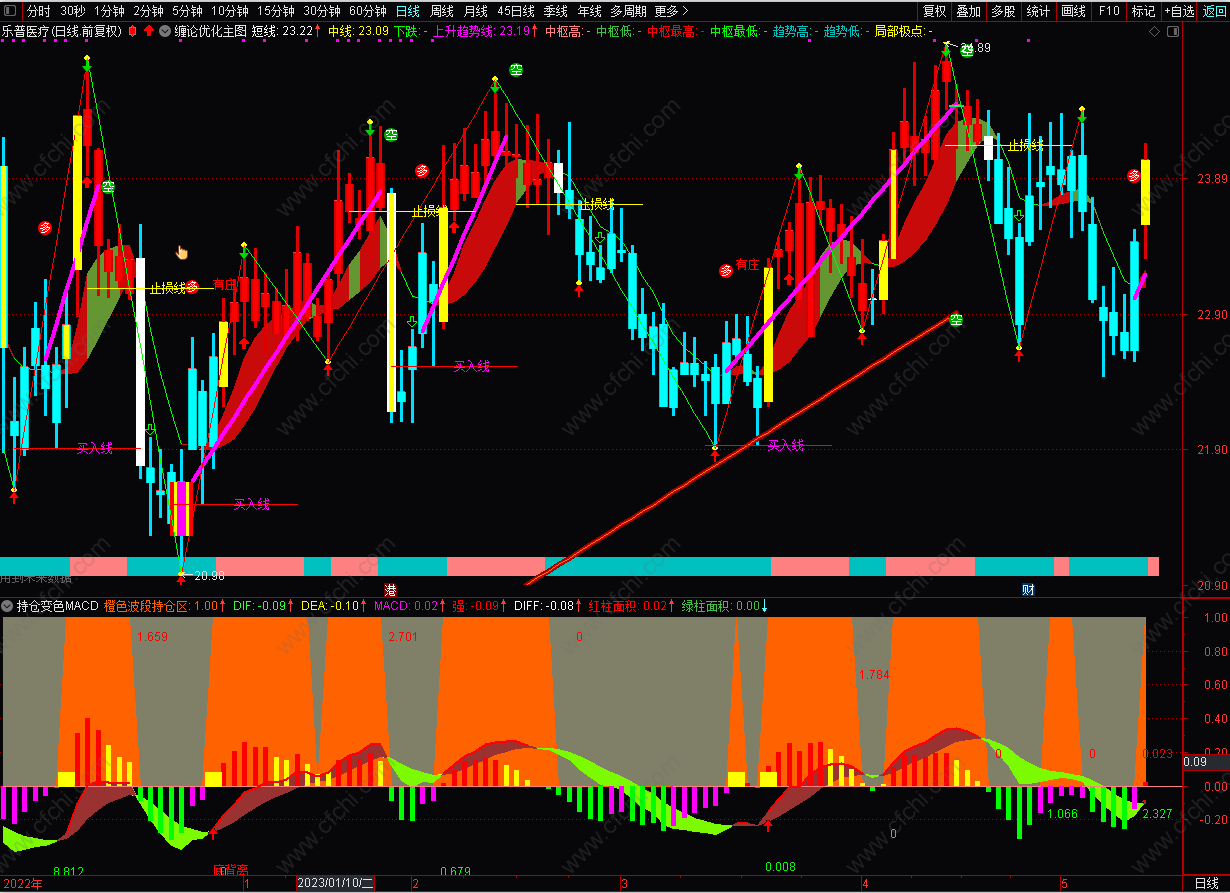Switch to the 月线 monthly chart
The image size is (1230, 893).
pos(475,11)
